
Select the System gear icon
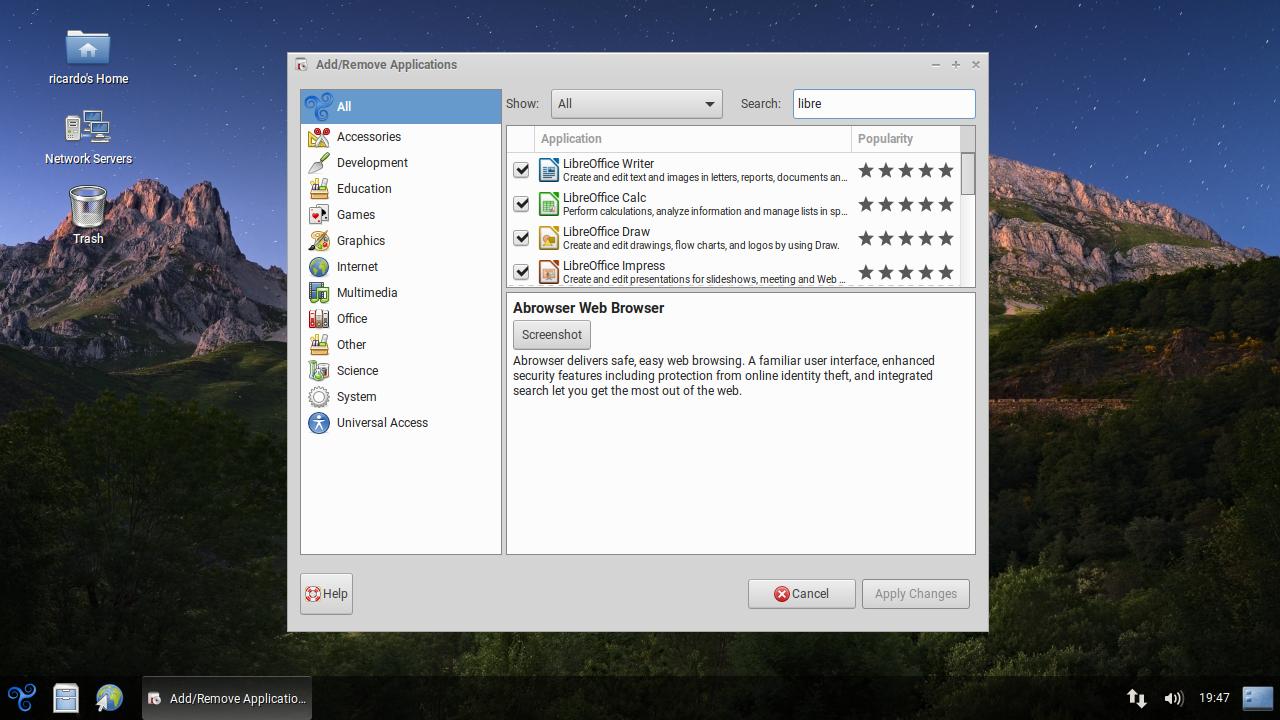point(319,397)
